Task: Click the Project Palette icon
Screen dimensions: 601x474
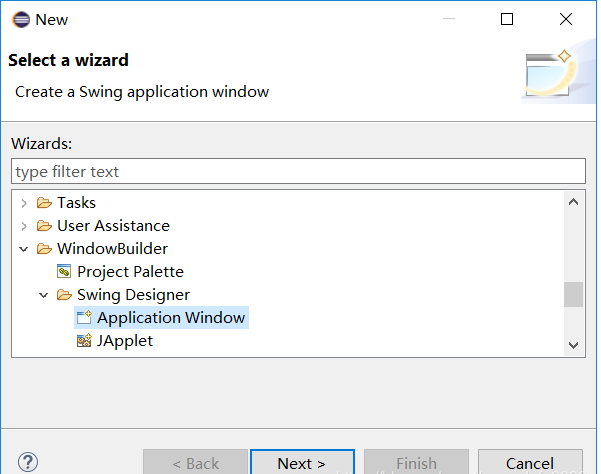Action: (64, 271)
